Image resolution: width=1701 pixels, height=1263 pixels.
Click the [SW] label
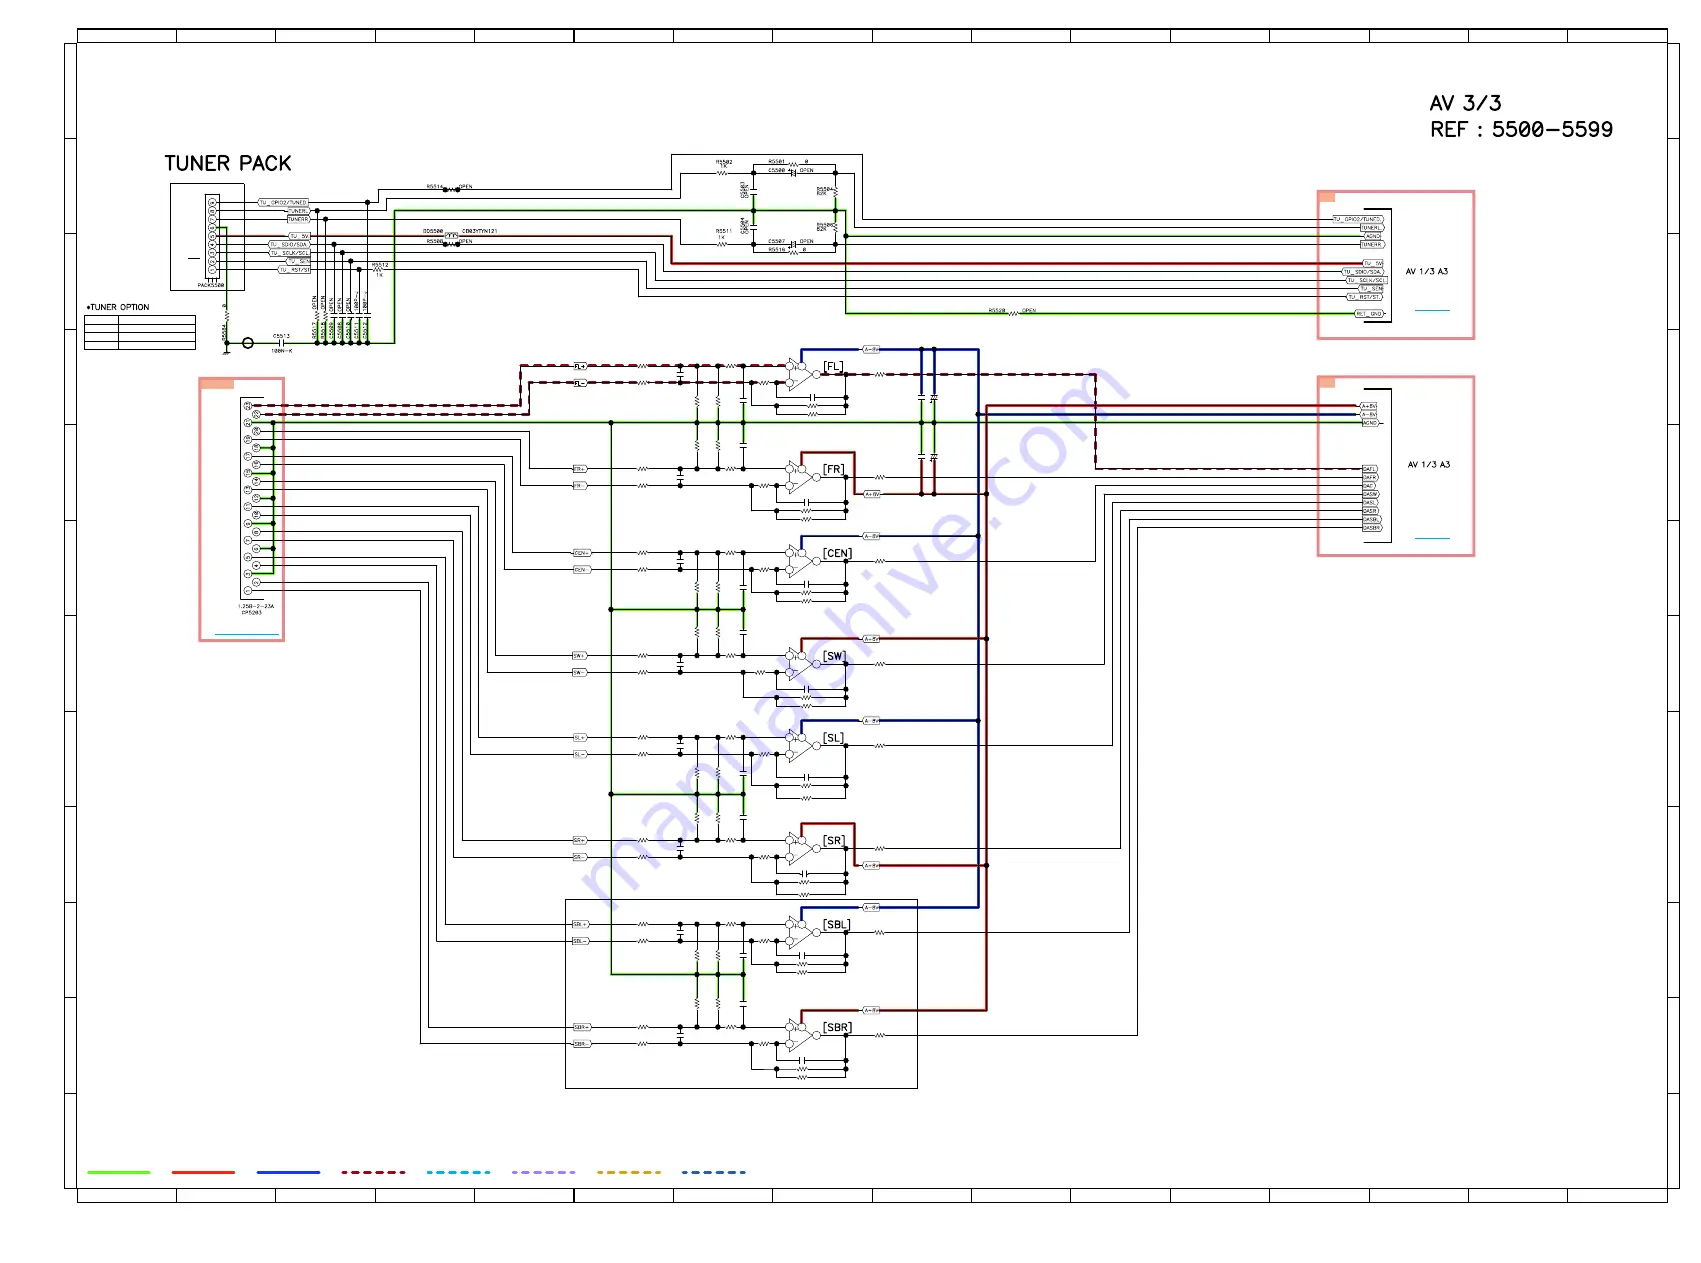click(x=835, y=656)
